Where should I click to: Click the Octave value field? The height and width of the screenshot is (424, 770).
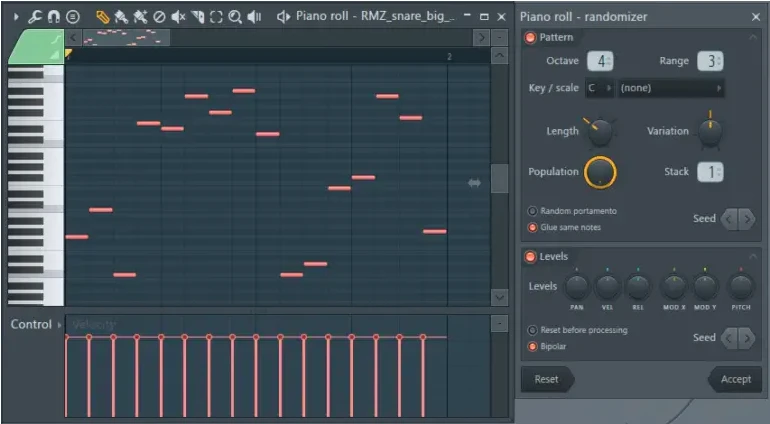coord(600,61)
